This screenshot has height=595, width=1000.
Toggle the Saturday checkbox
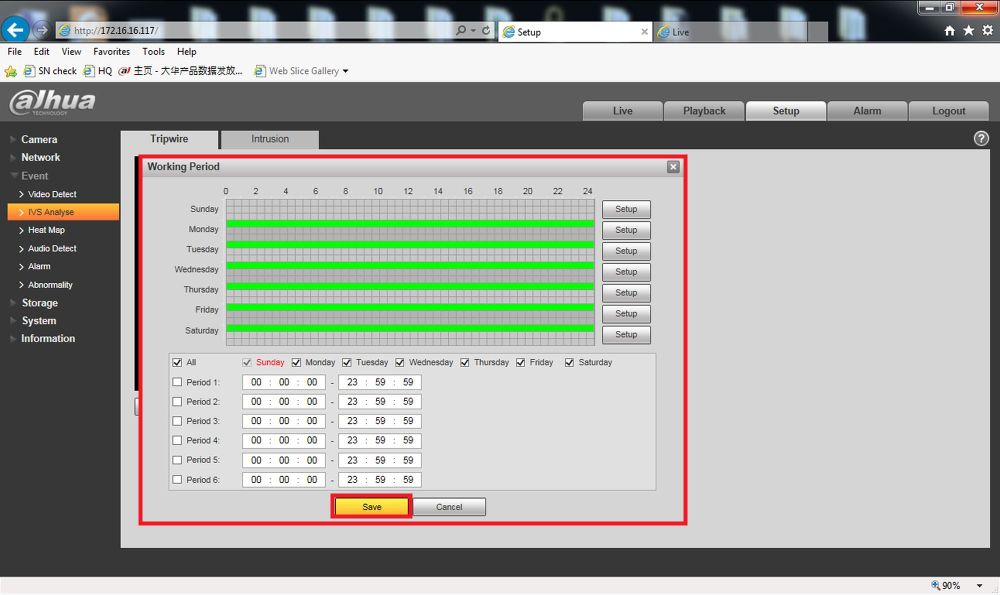coord(569,362)
